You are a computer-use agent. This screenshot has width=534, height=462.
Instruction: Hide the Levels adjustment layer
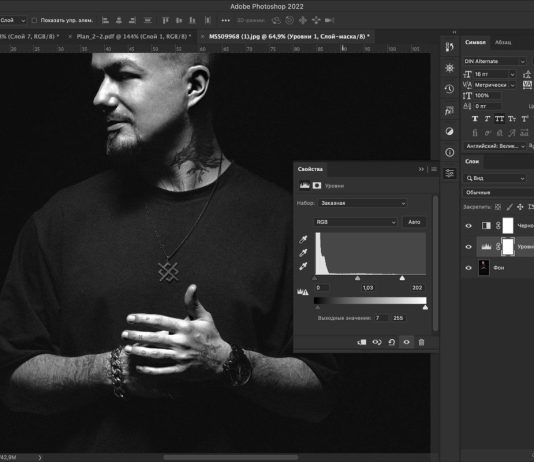pos(469,246)
